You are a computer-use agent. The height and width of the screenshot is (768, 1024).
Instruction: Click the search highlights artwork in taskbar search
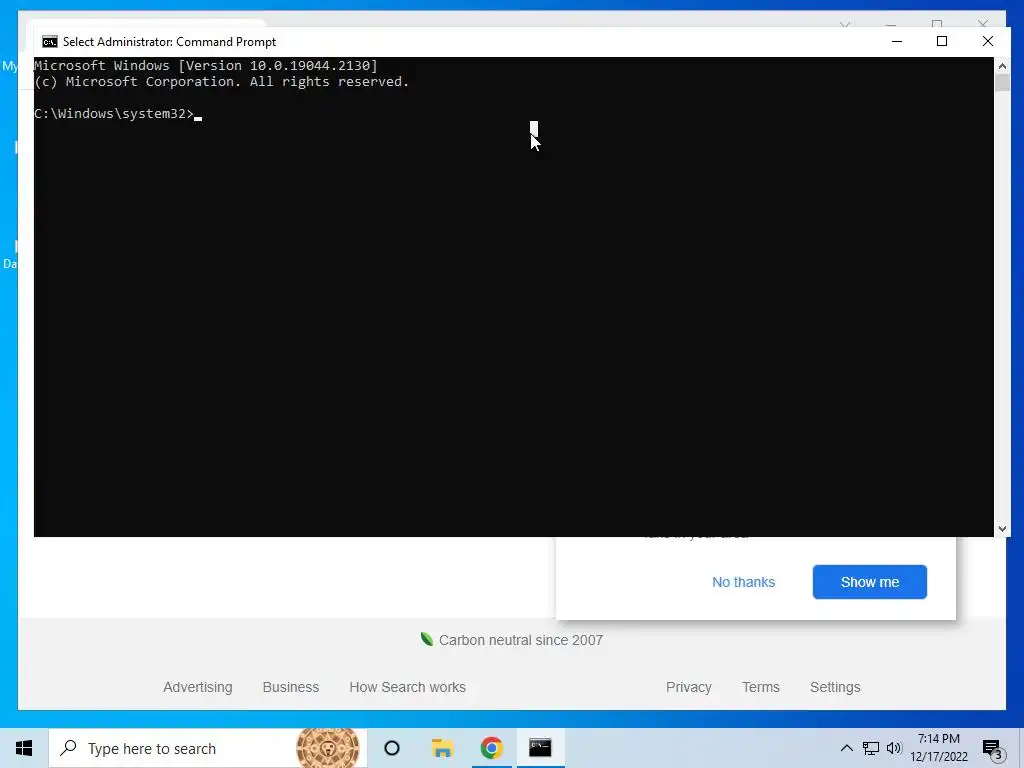[328, 748]
